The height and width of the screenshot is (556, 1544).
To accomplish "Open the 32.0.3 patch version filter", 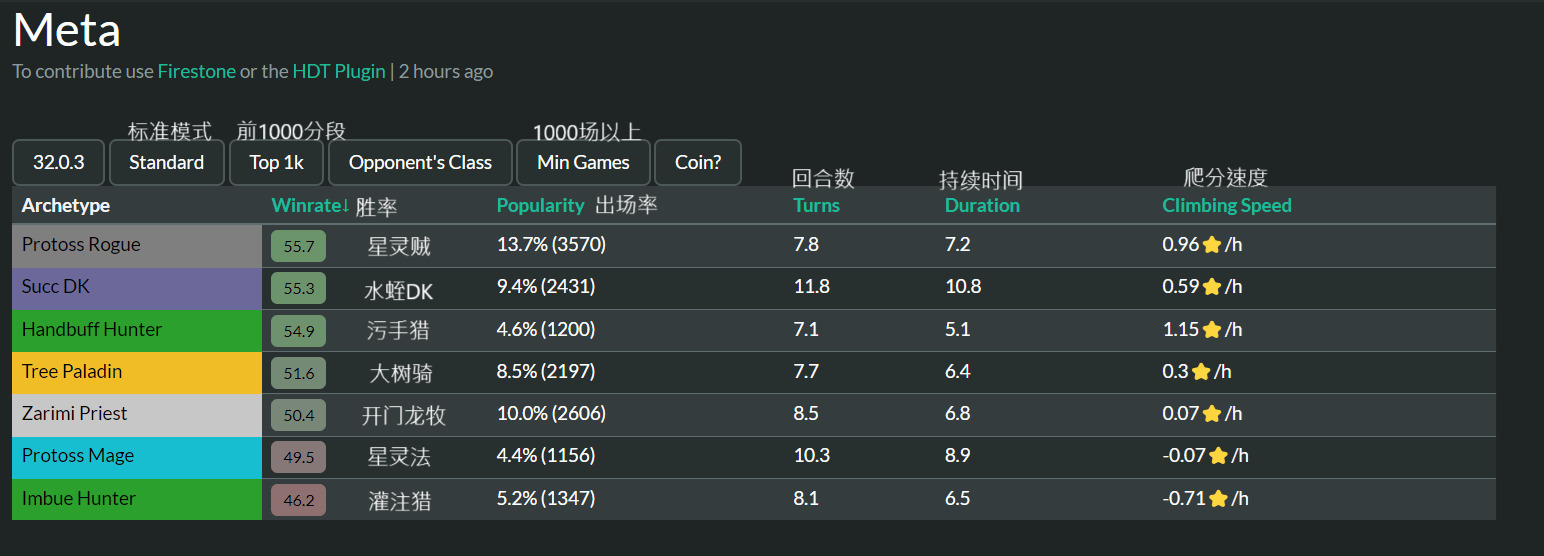I will coord(58,162).
